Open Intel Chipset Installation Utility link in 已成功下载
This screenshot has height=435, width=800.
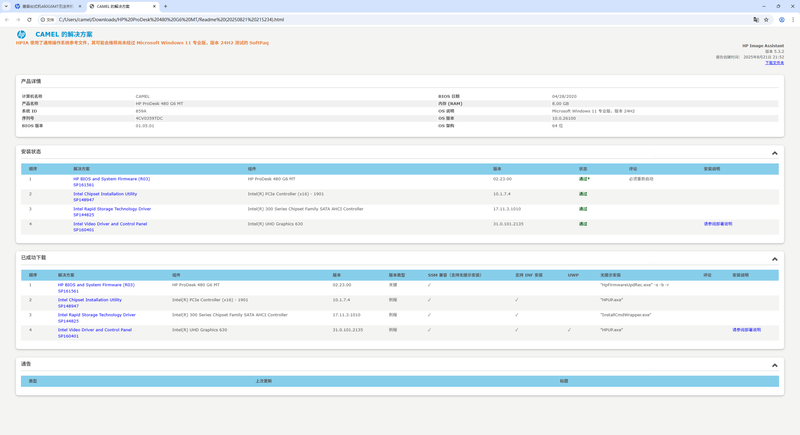(x=89, y=300)
